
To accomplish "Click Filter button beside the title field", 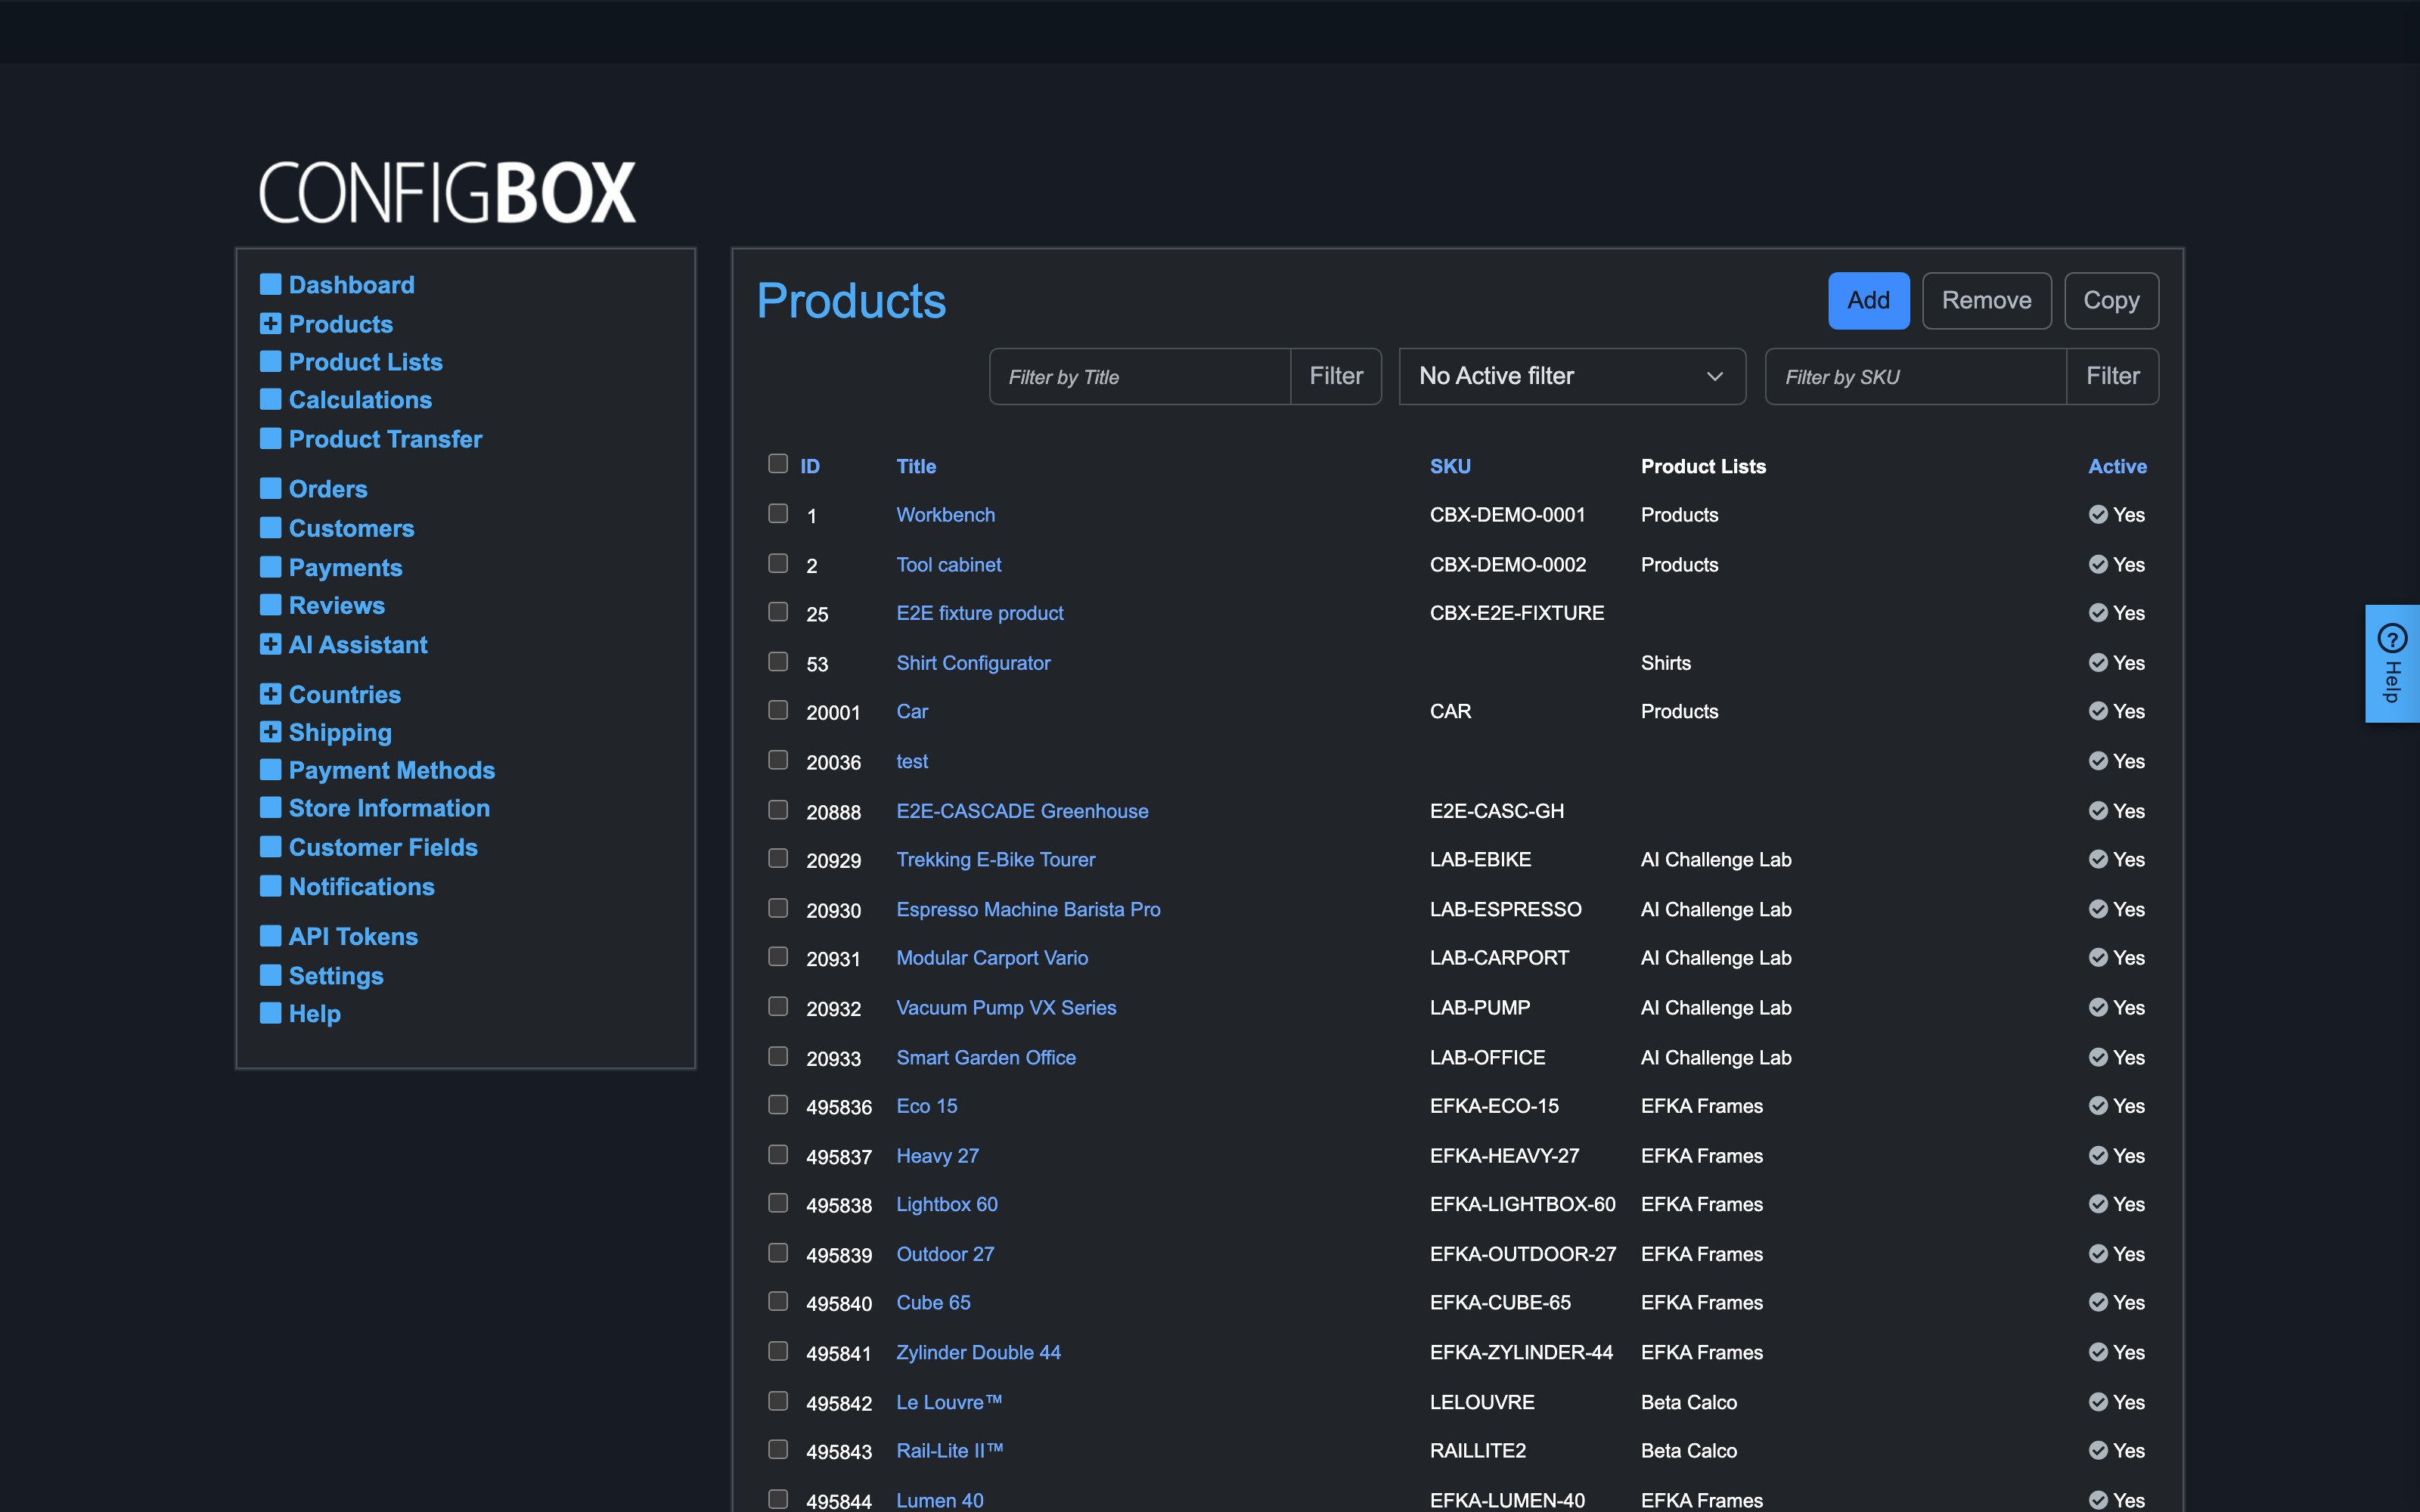I will coord(1336,376).
